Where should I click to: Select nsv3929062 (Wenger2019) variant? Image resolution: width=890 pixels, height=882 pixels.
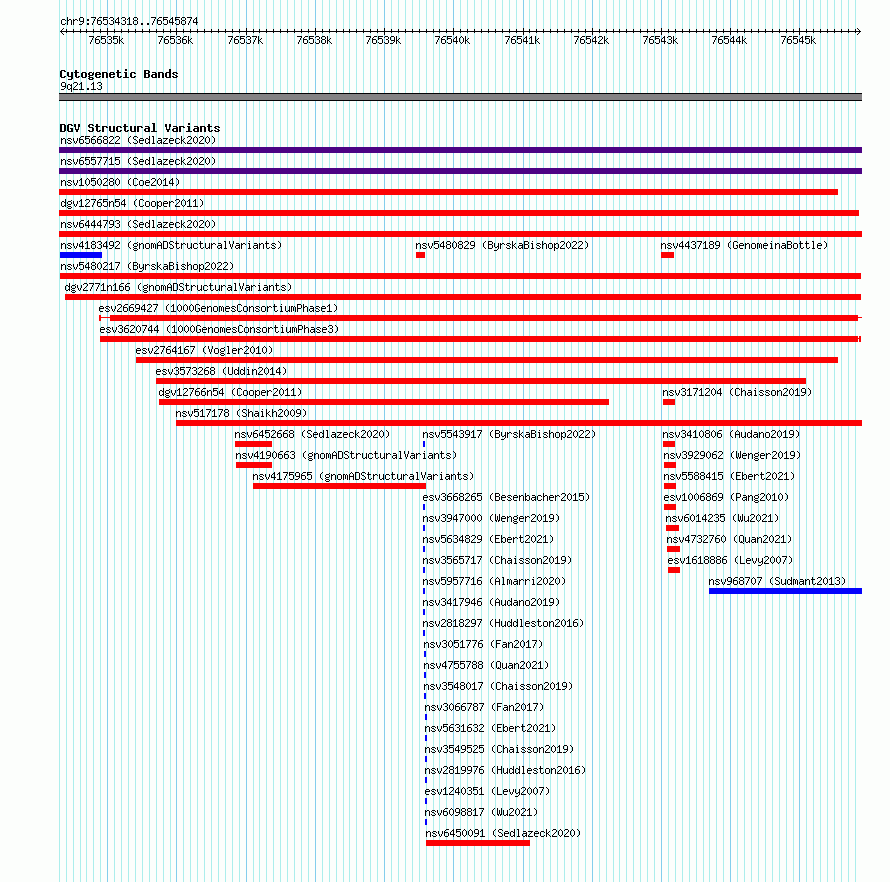tap(732, 455)
